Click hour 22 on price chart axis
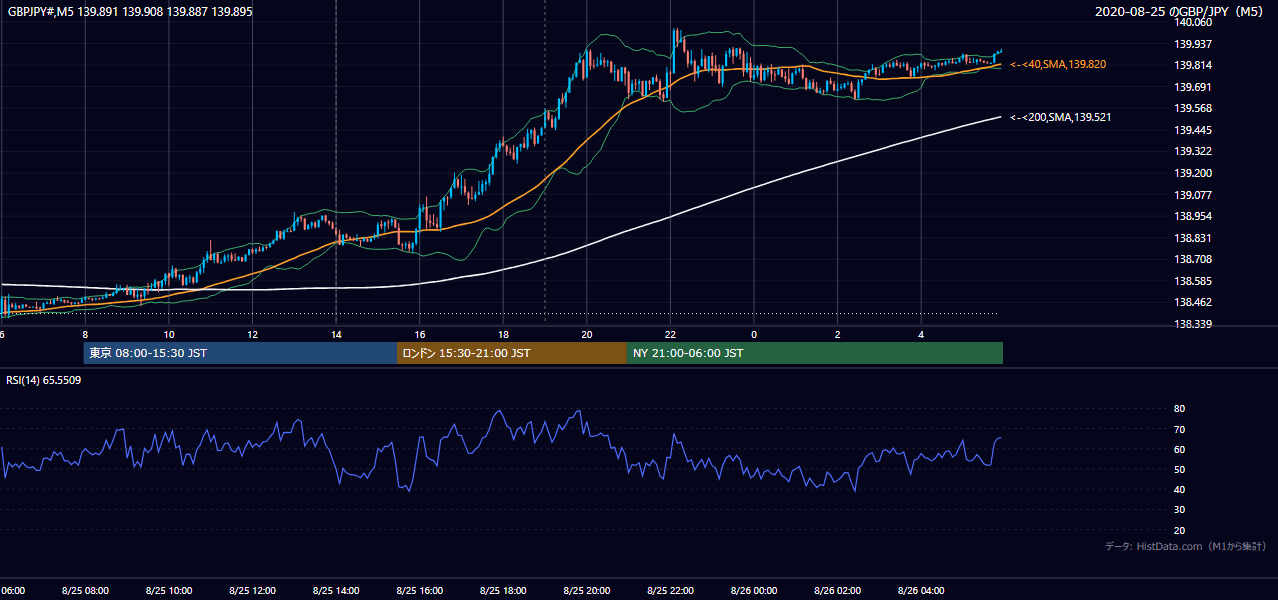 click(x=670, y=334)
